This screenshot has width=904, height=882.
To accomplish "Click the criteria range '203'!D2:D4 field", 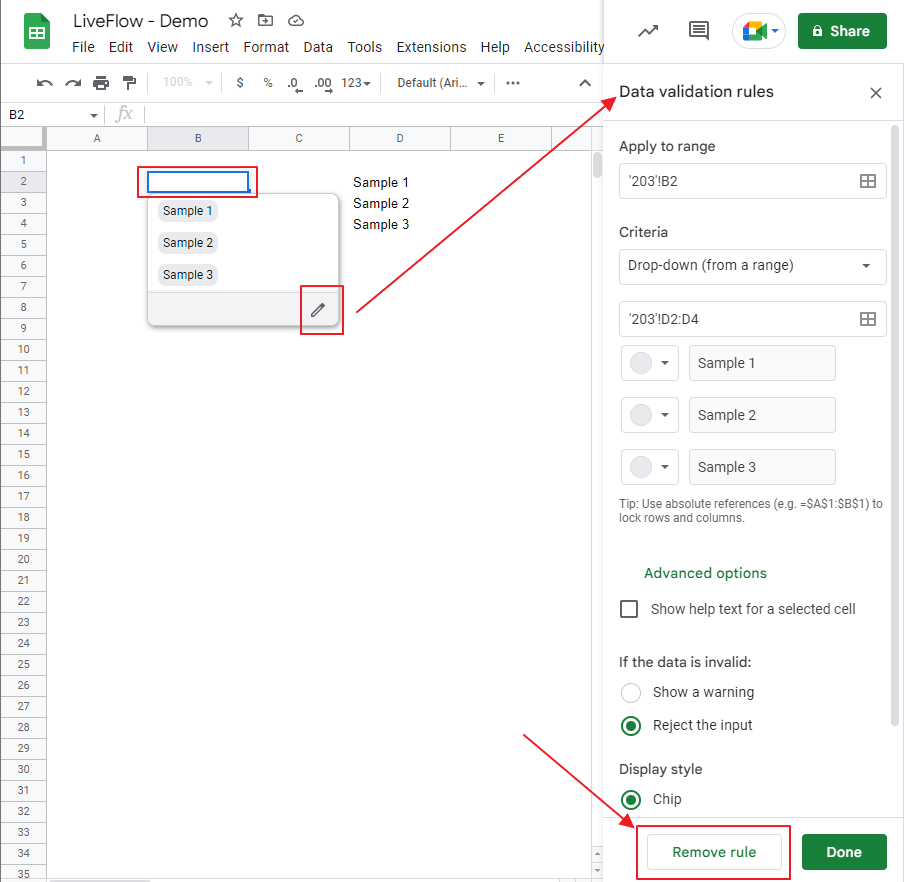I will pyautogui.click(x=752, y=319).
